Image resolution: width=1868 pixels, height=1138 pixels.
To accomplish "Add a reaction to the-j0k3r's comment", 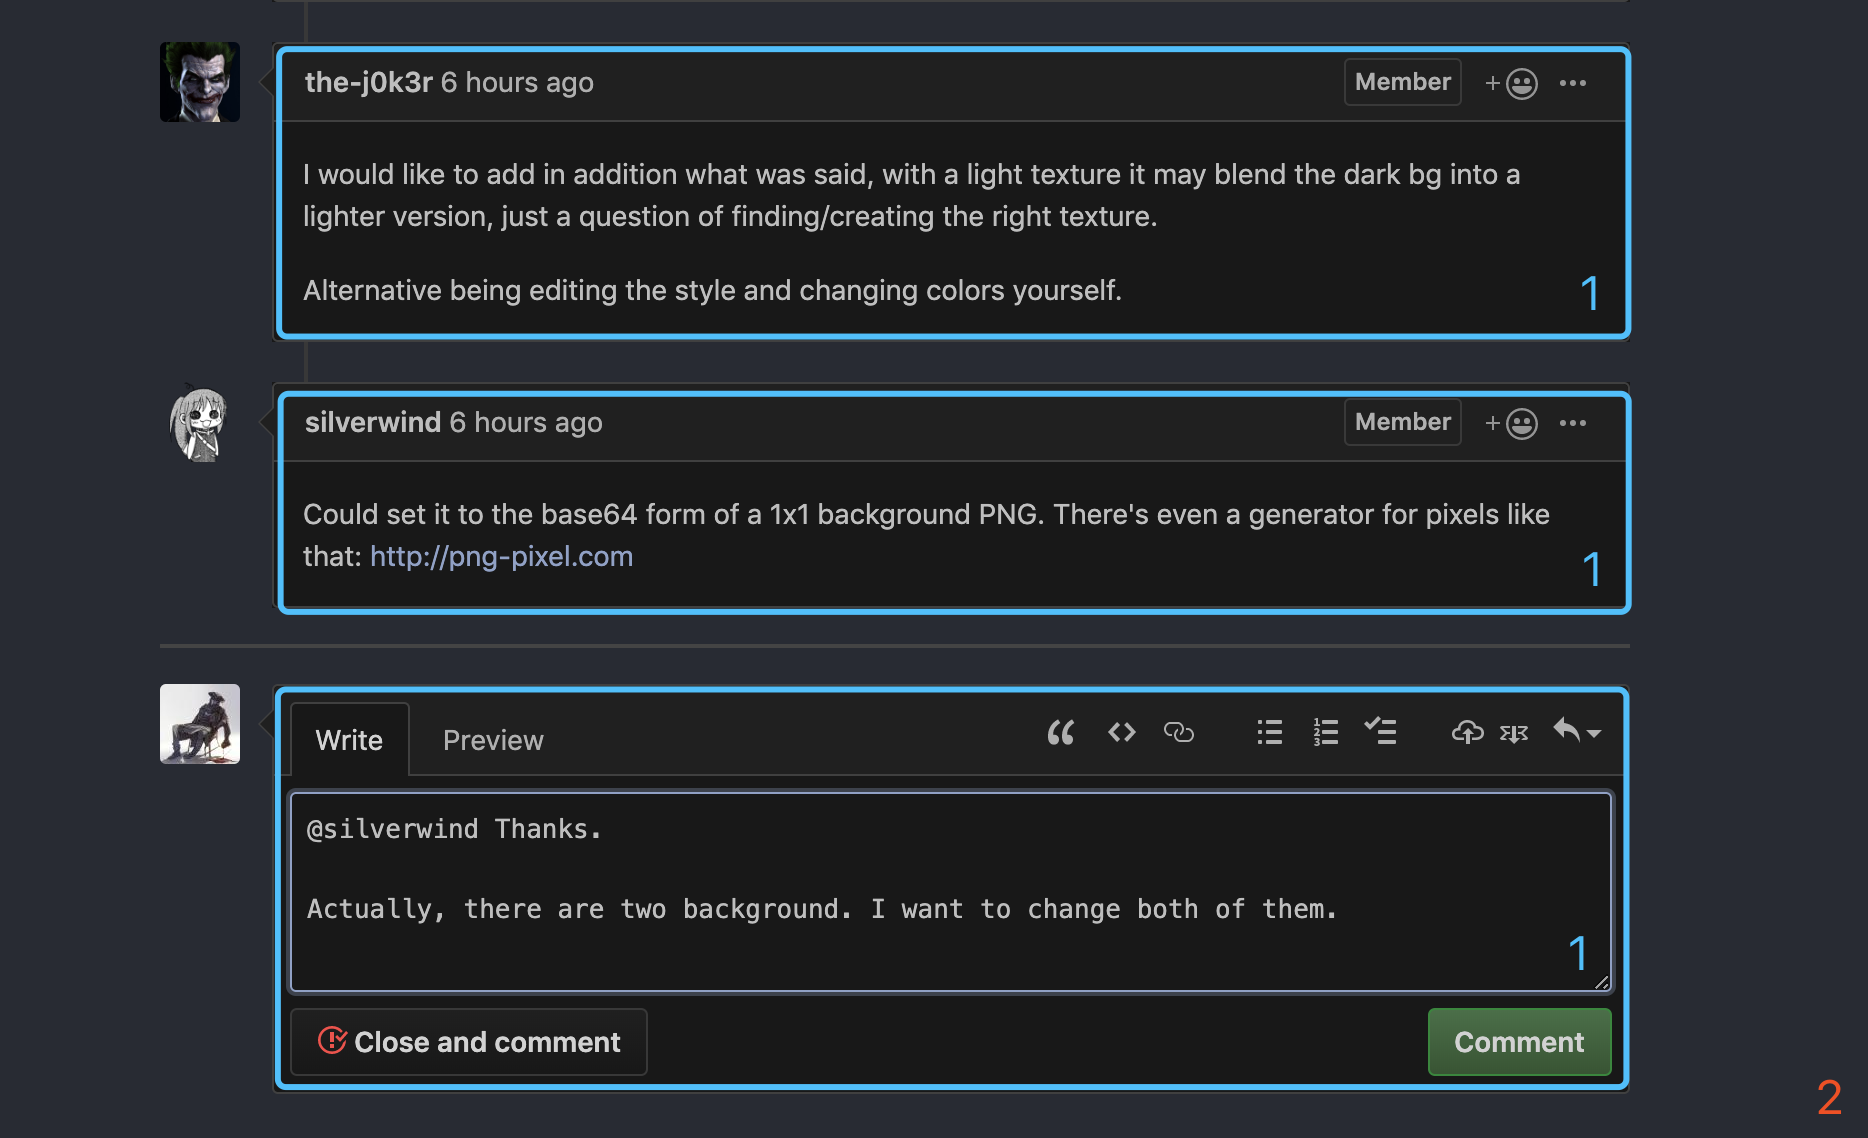I will (1511, 83).
